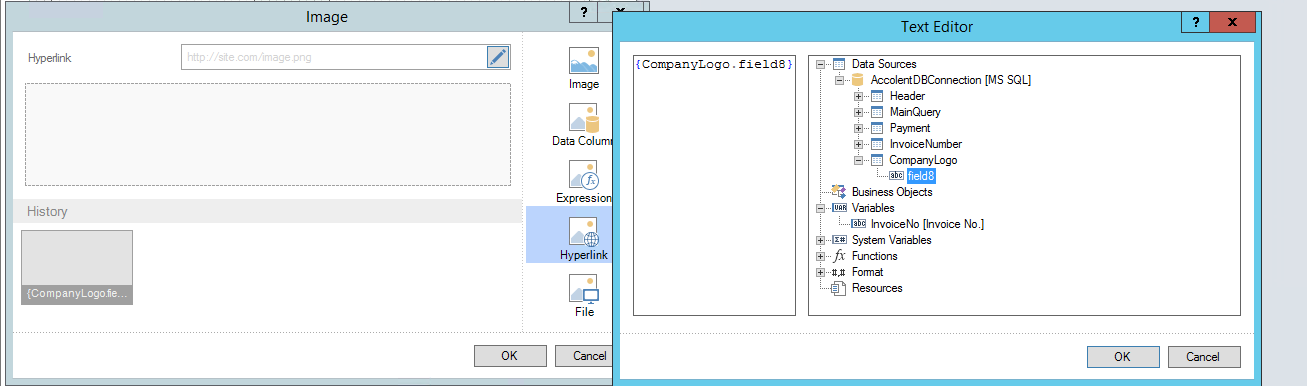
Task: Select the Data Column source icon
Action: click(x=584, y=118)
